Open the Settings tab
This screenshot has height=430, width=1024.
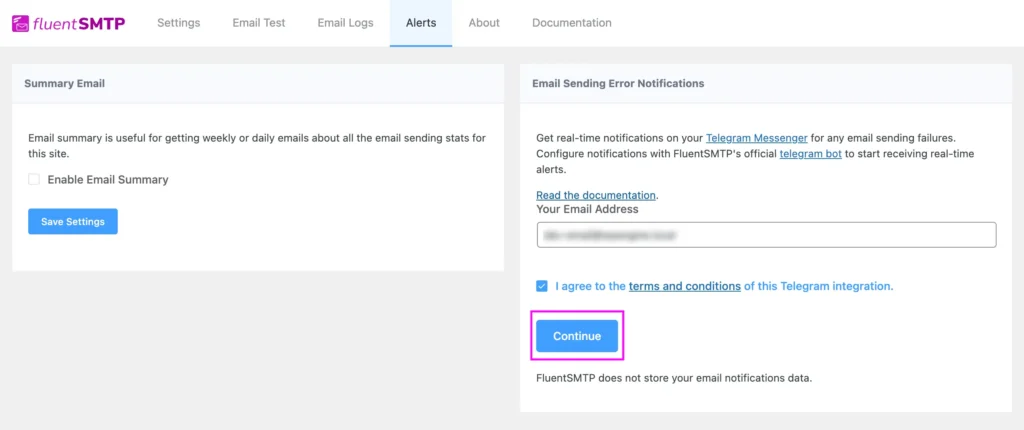point(178,23)
